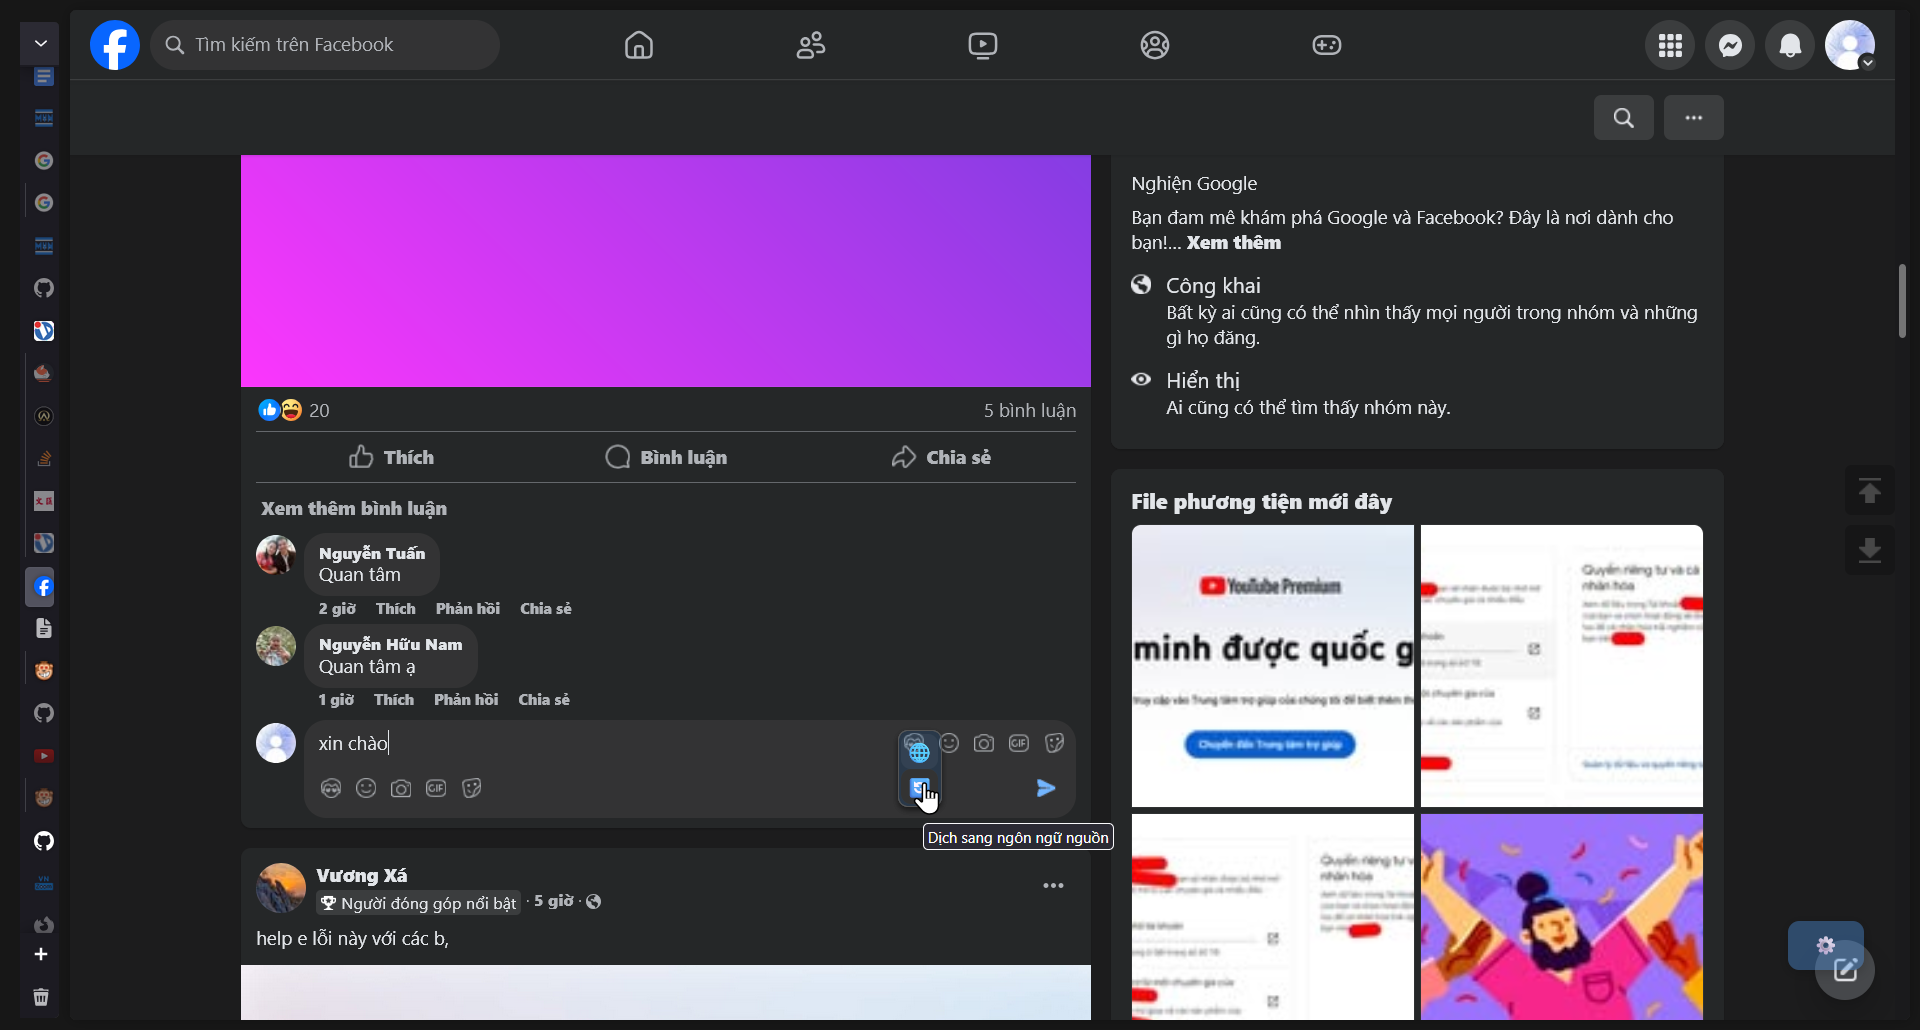Open sticker picker in bottom comment icon row

click(472, 788)
